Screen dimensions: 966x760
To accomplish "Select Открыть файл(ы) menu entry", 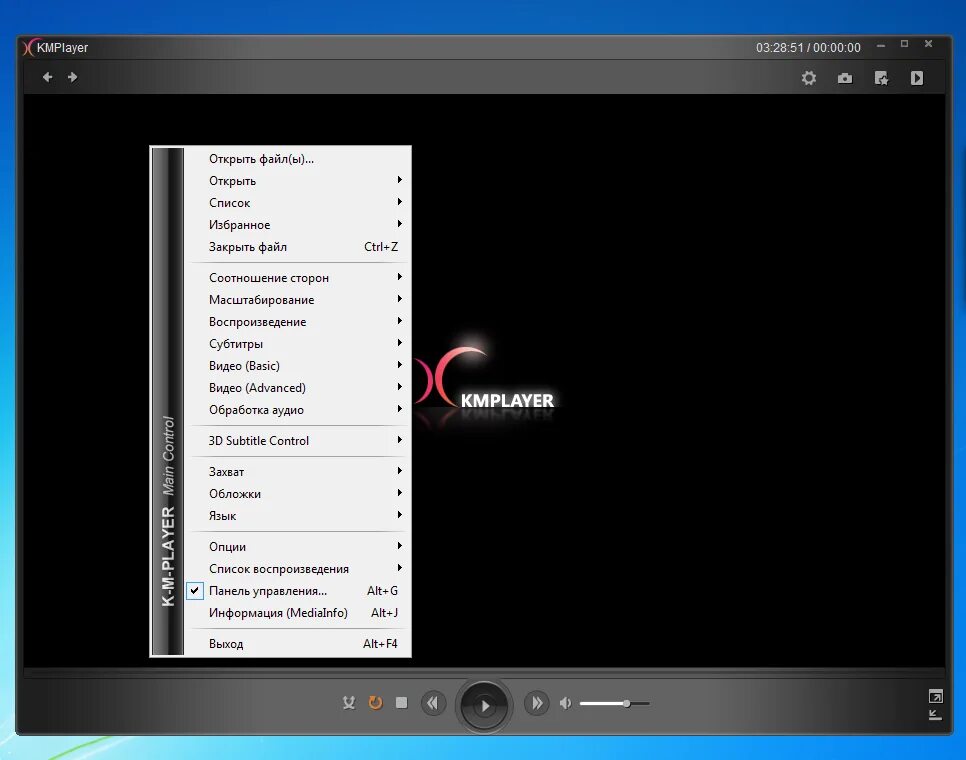I will [262, 158].
